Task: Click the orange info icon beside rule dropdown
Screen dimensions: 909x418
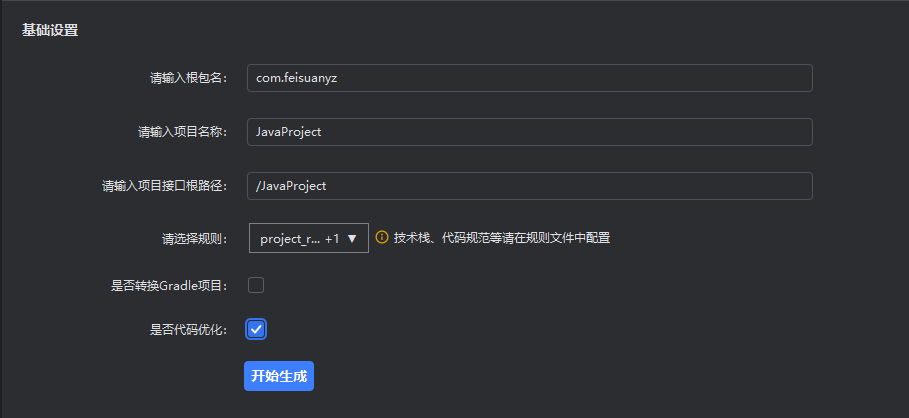Action: tap(381, 238)
